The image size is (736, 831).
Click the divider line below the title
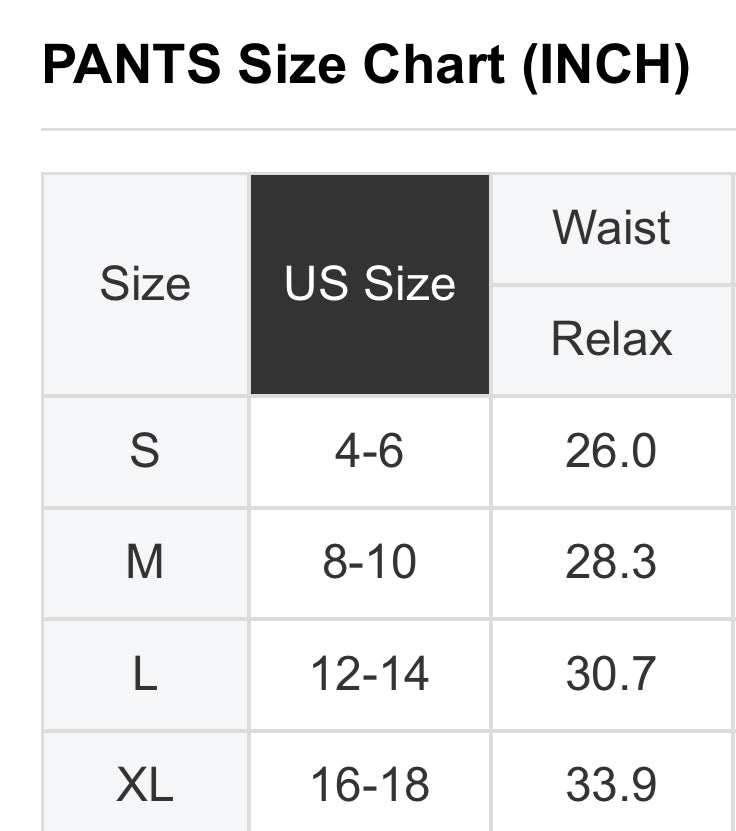coord(388,130)
